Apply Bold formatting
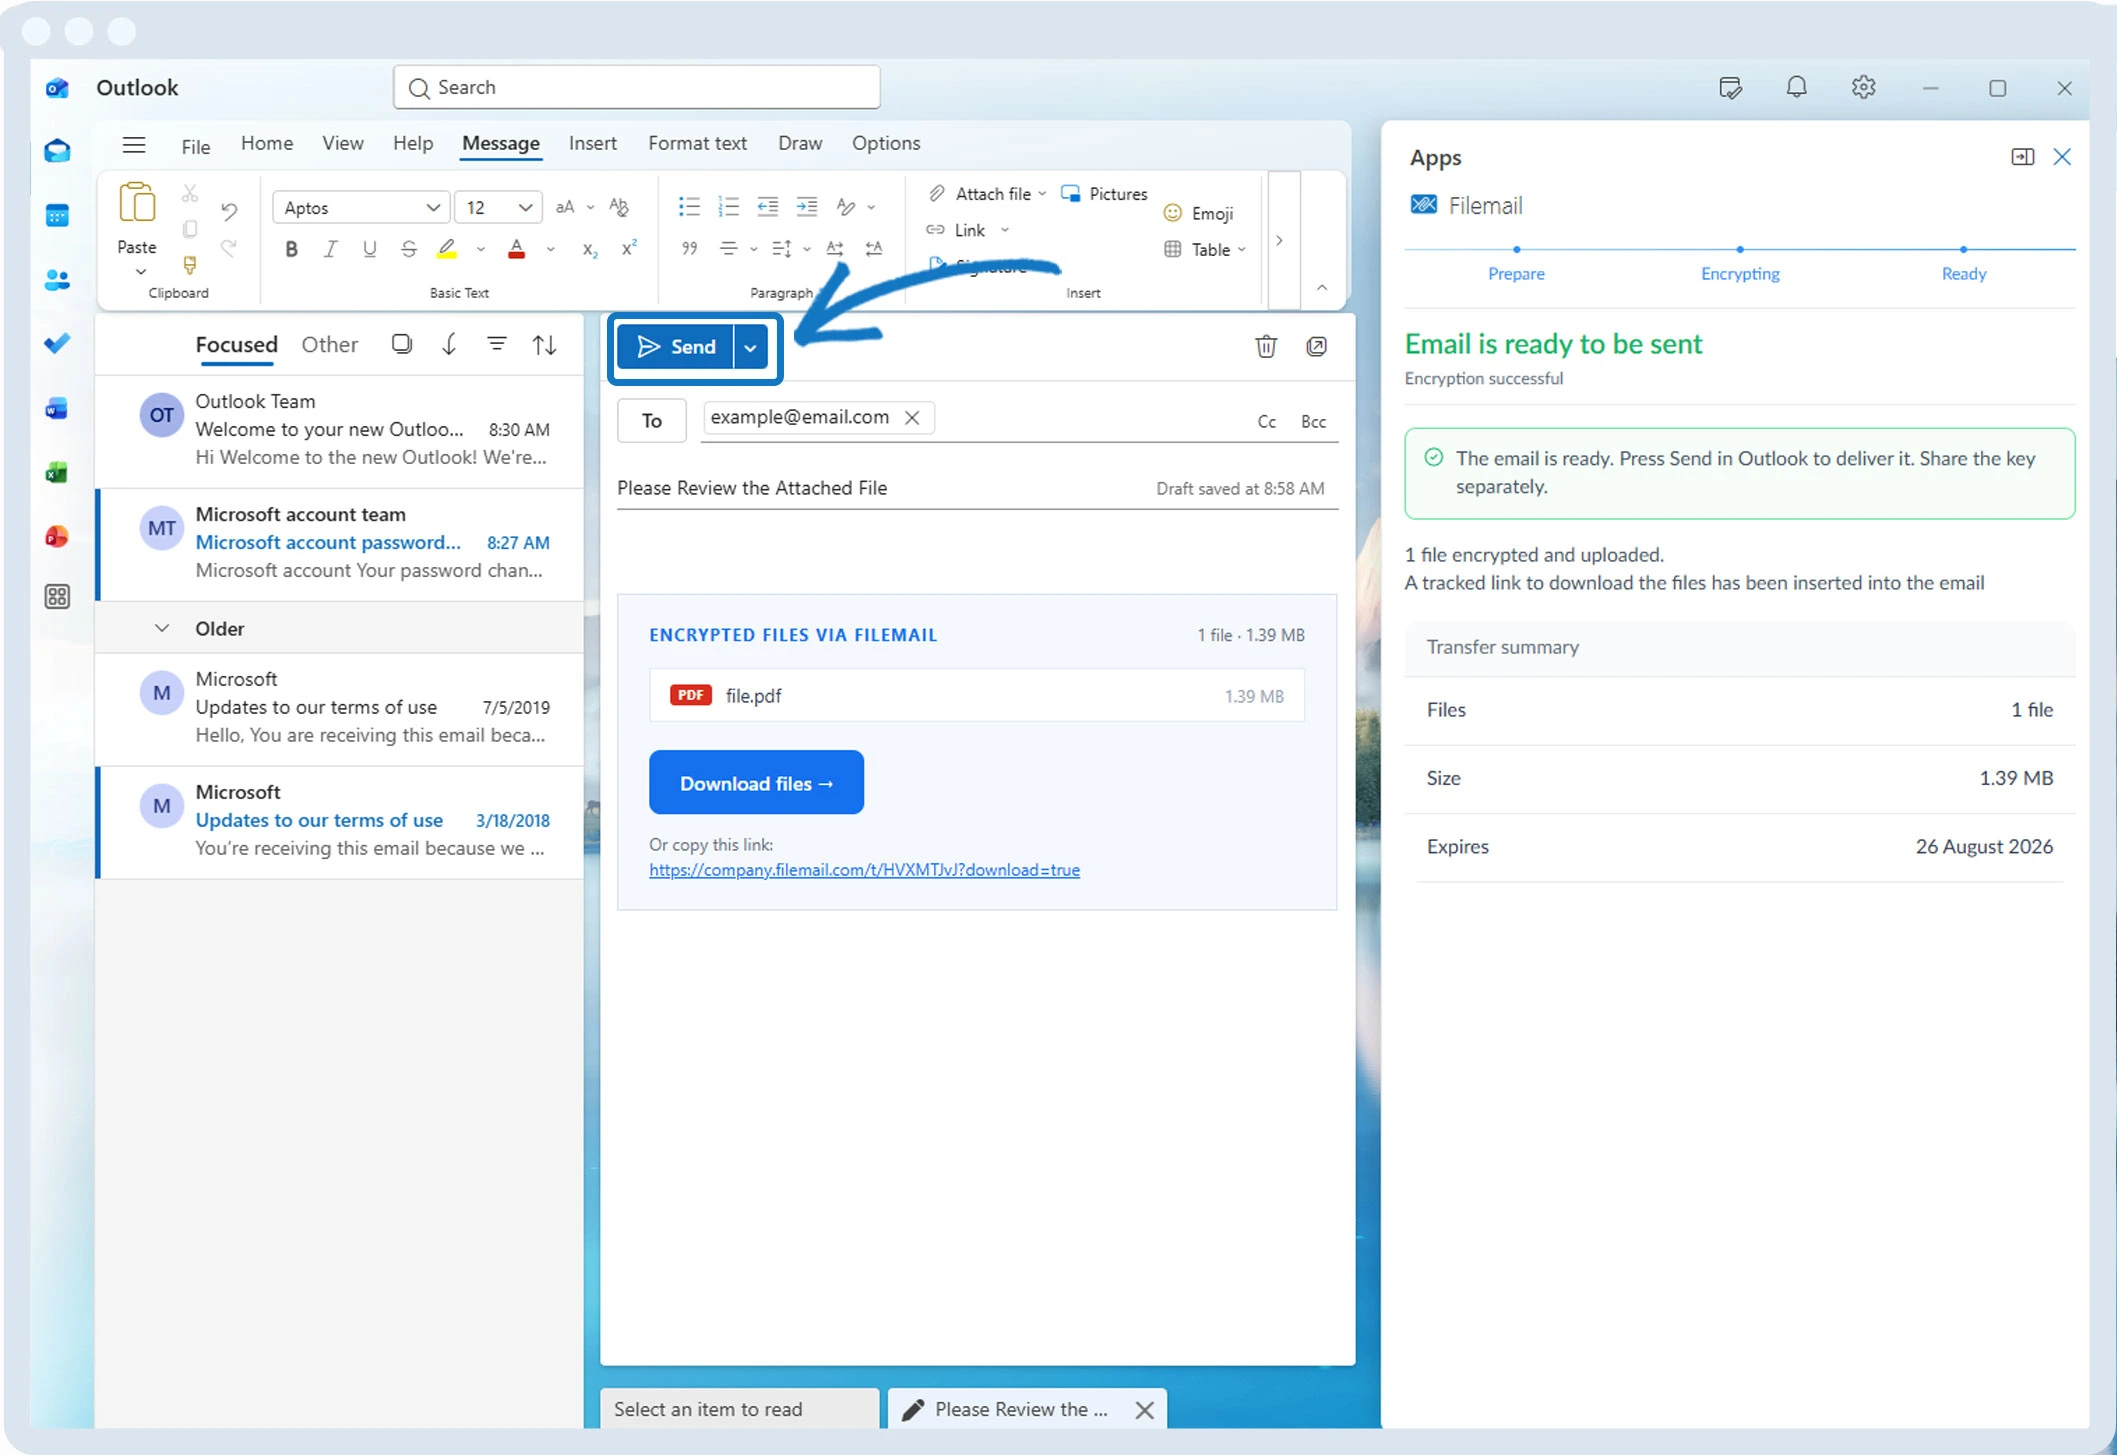2117x1455 pixels. click(x=291, y=249)
